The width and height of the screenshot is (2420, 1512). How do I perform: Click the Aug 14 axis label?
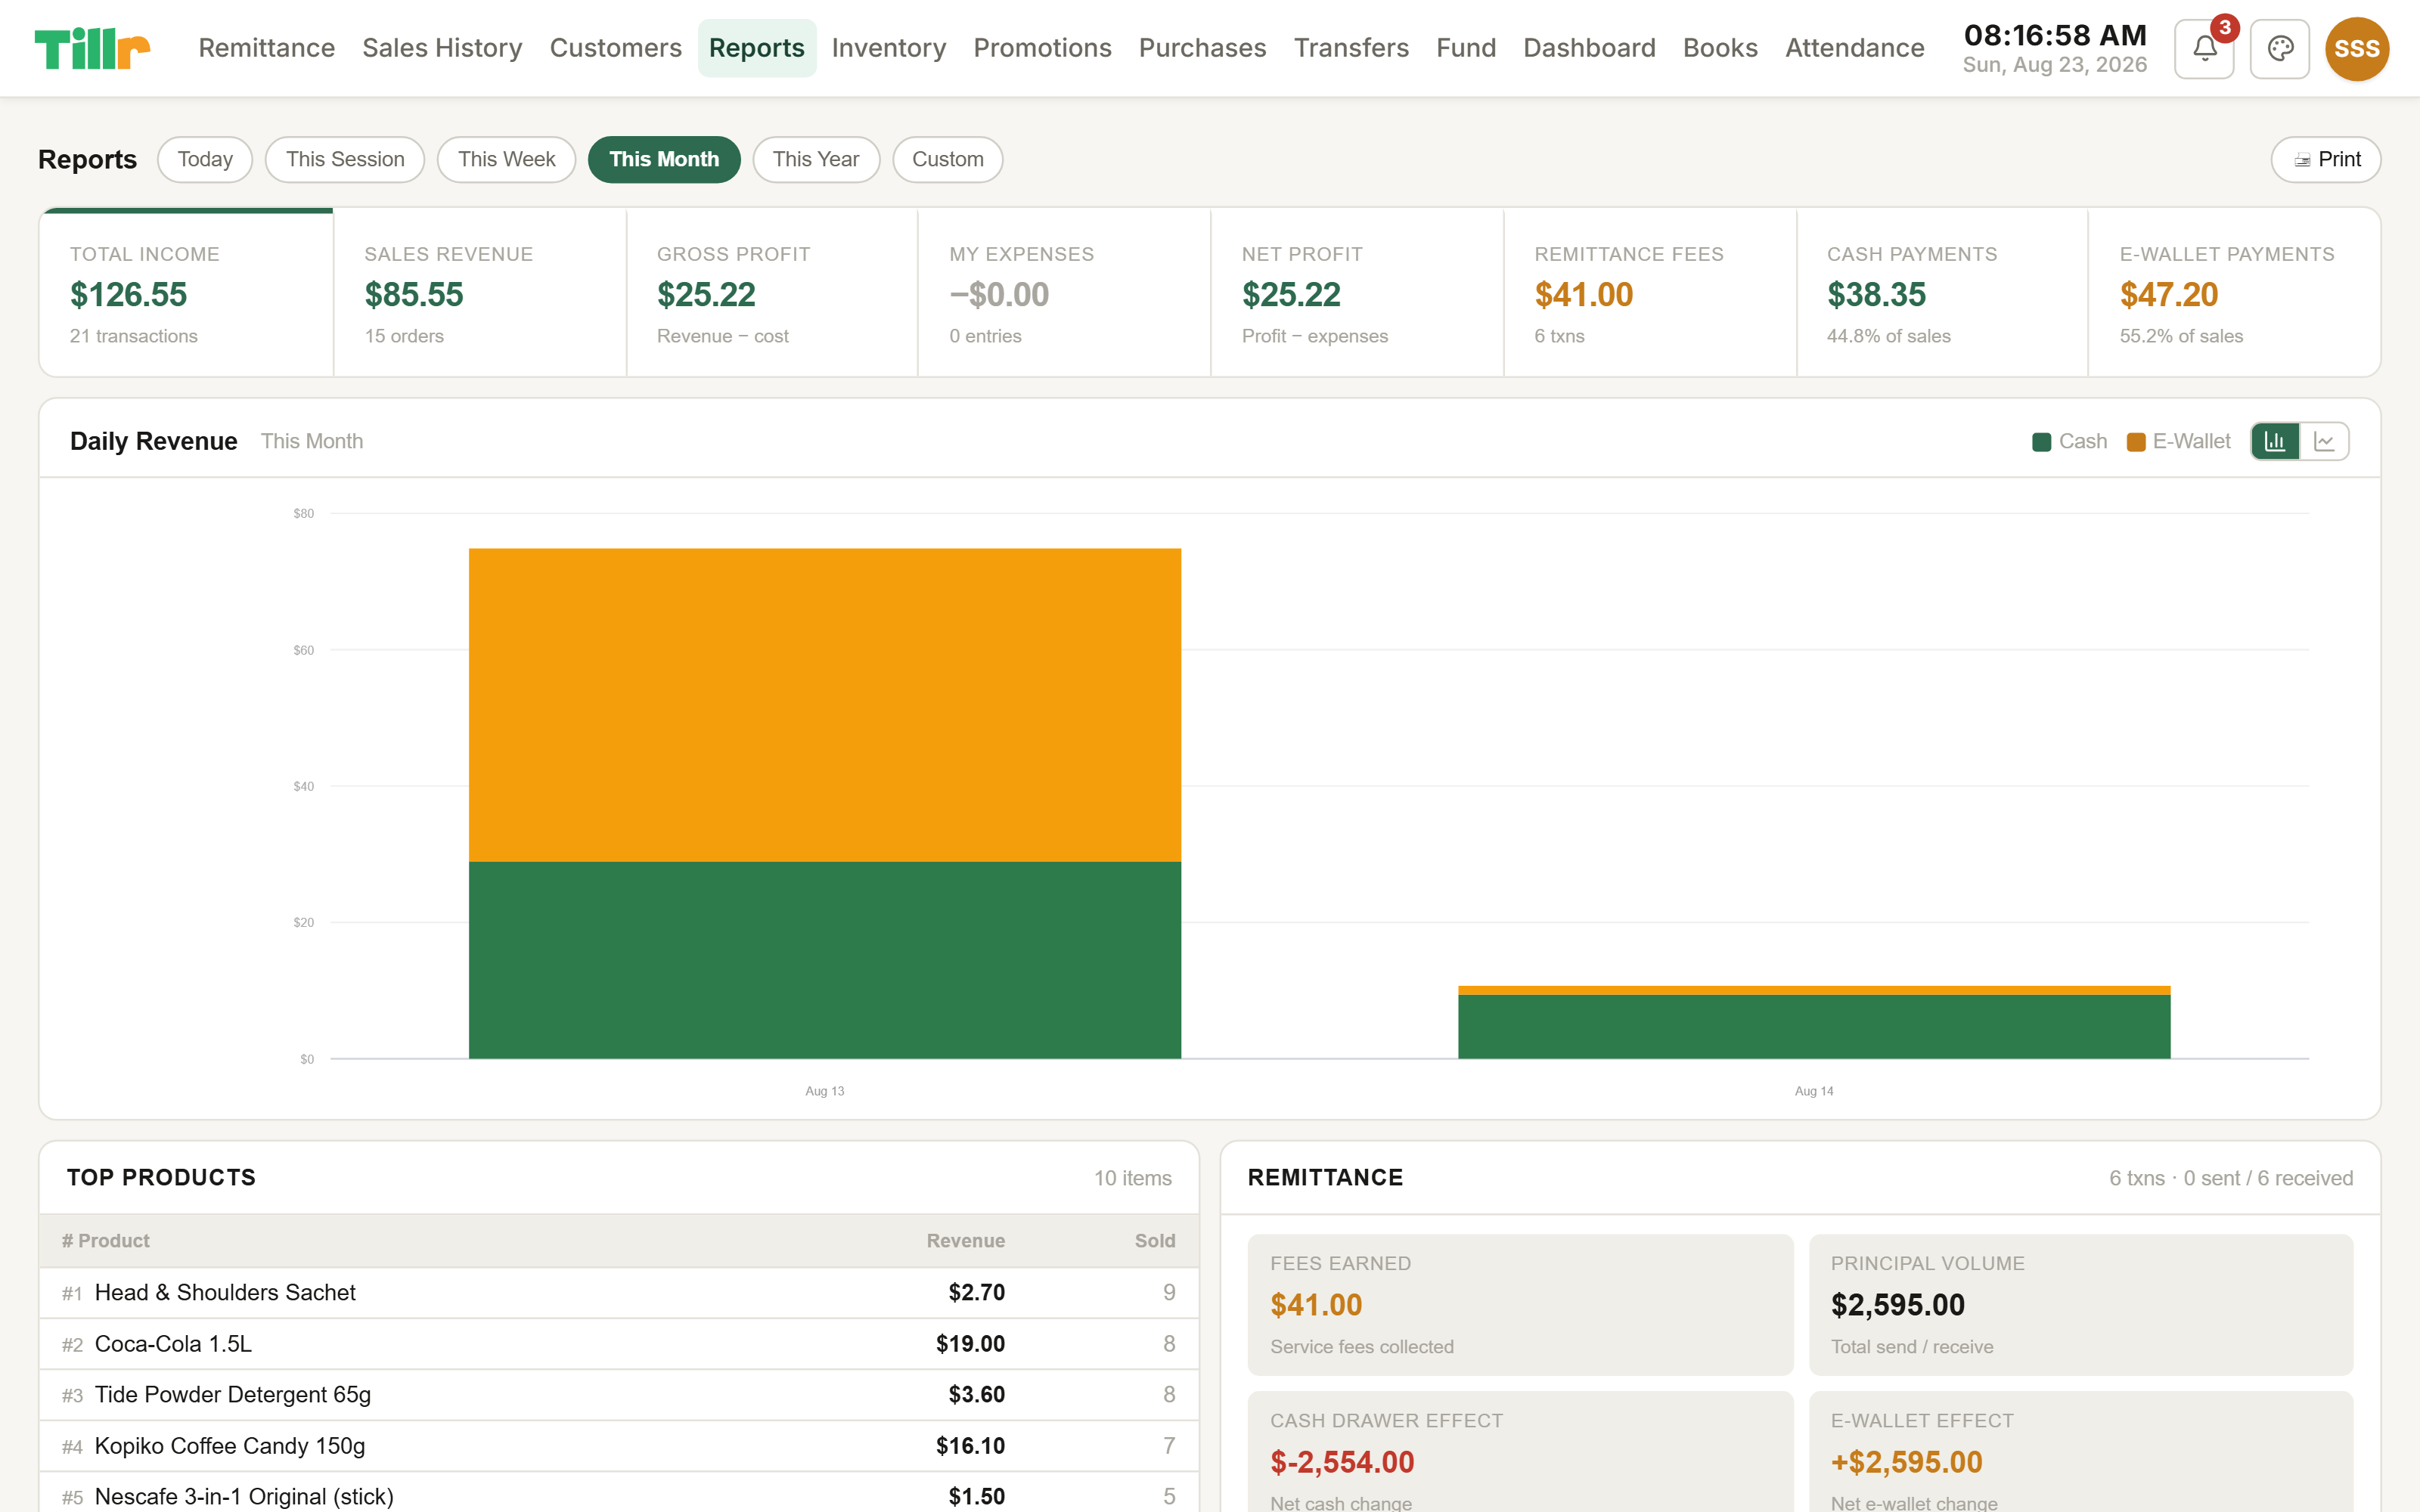coord(1814,1091)
